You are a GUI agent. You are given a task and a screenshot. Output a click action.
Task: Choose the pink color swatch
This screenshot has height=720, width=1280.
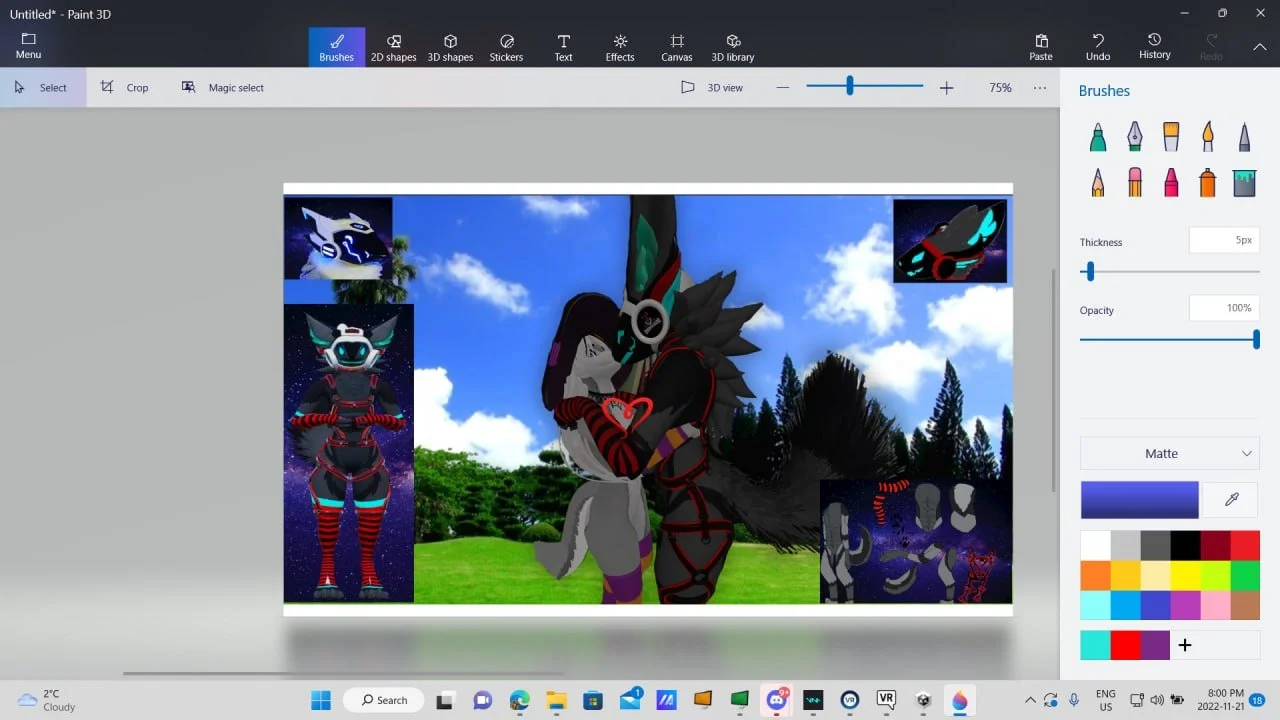pos(1215,605)
